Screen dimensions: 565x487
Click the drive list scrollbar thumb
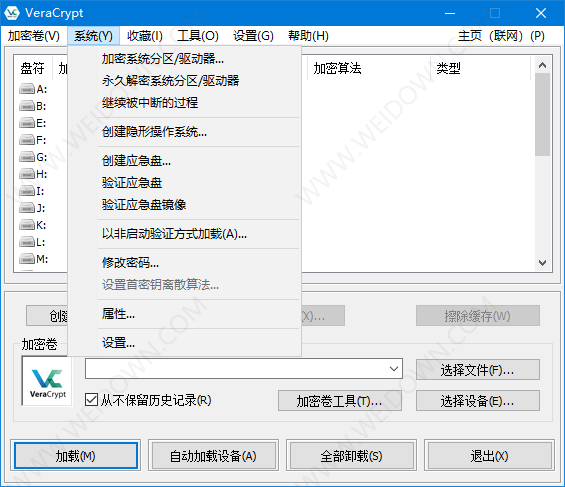[542, 115]
